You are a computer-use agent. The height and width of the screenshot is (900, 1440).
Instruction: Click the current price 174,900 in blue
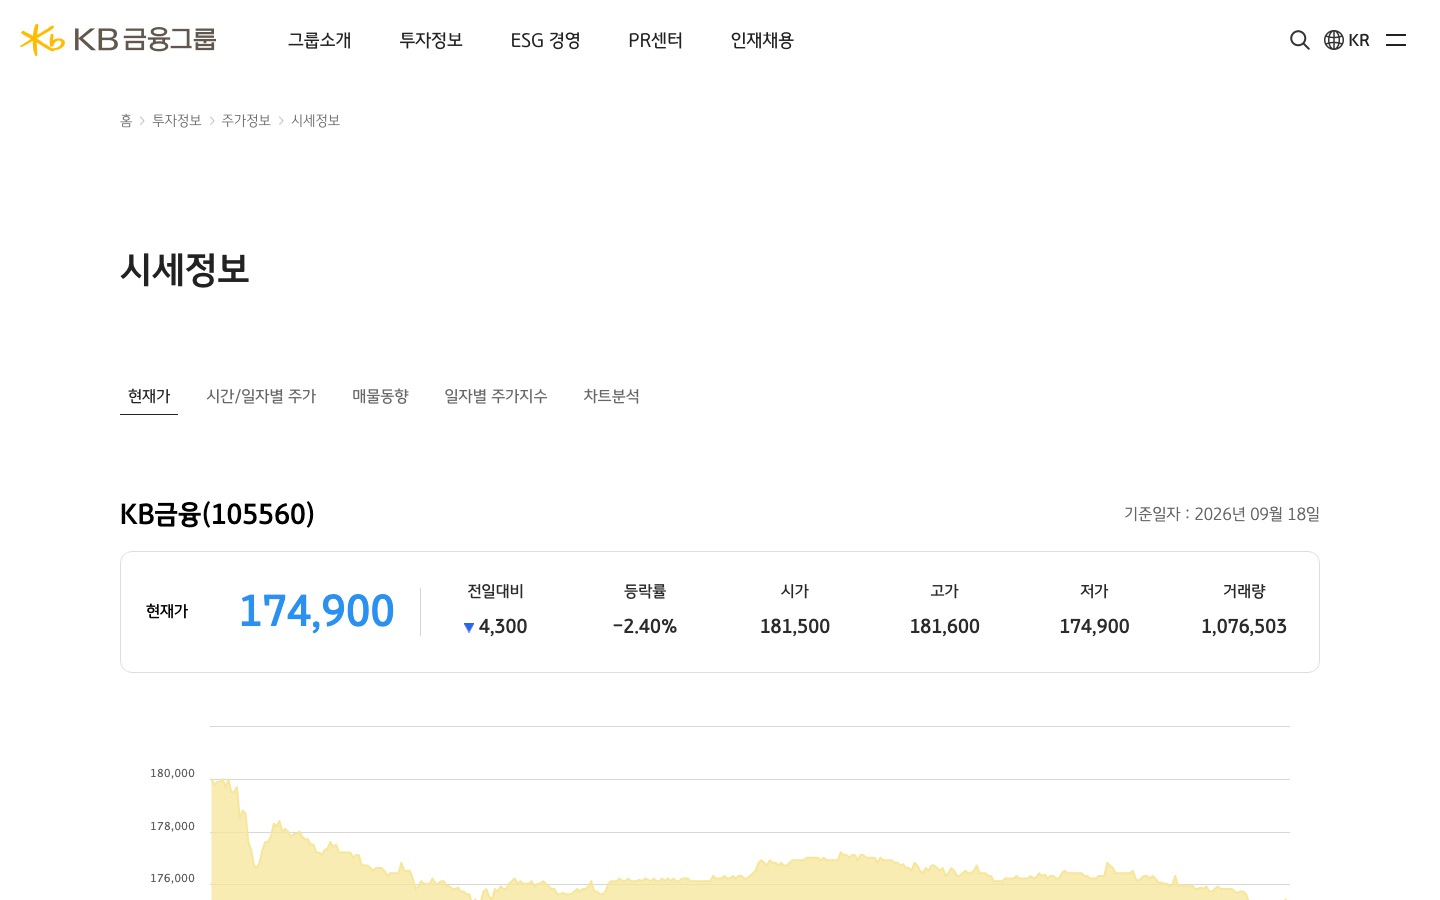(317, 611)
